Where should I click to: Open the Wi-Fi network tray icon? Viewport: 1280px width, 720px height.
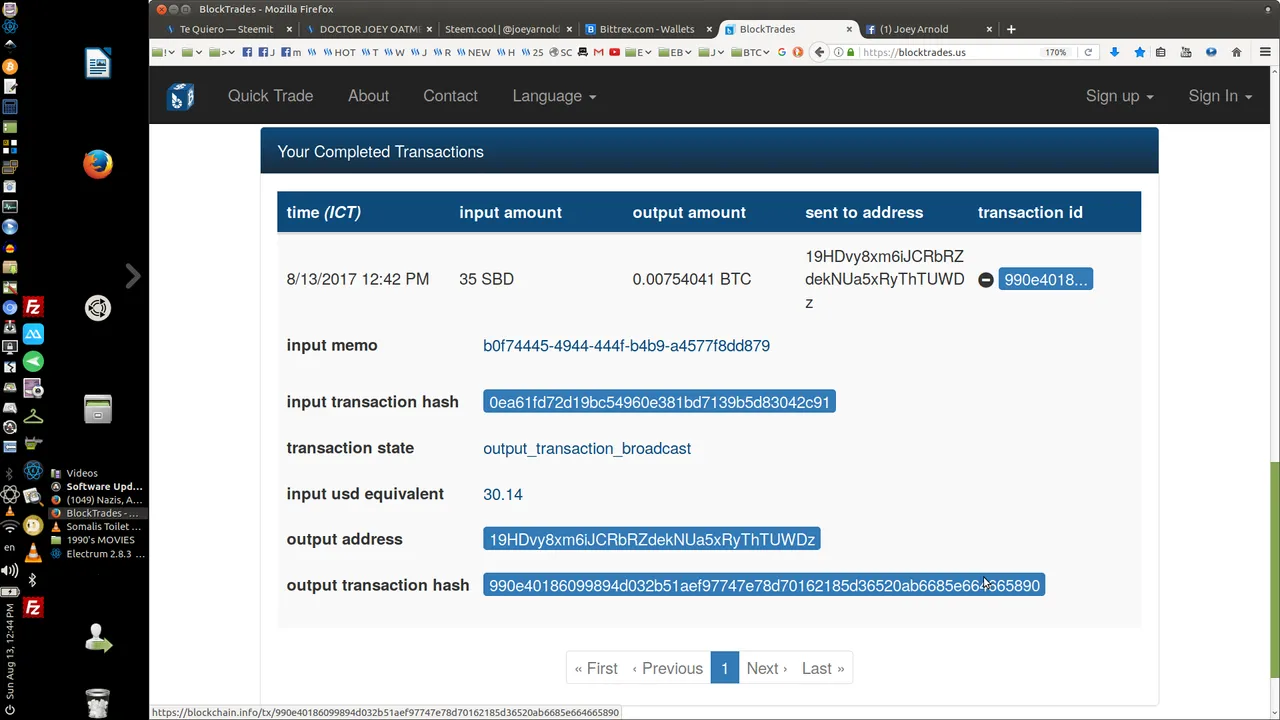10,527
